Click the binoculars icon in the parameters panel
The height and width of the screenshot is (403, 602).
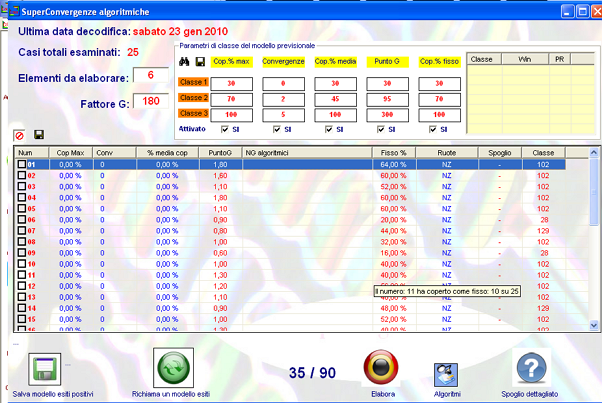click(x=185, y=62)
